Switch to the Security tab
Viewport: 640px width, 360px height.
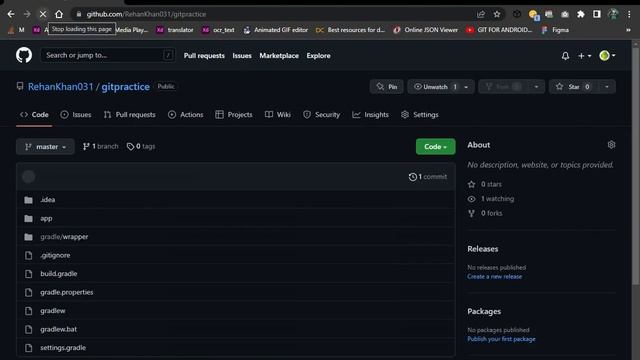coord(322,115)
